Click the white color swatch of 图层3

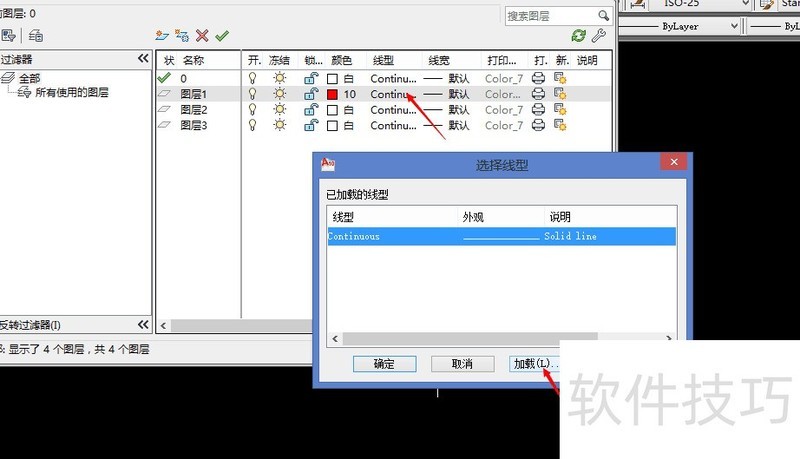pos(332,125)
